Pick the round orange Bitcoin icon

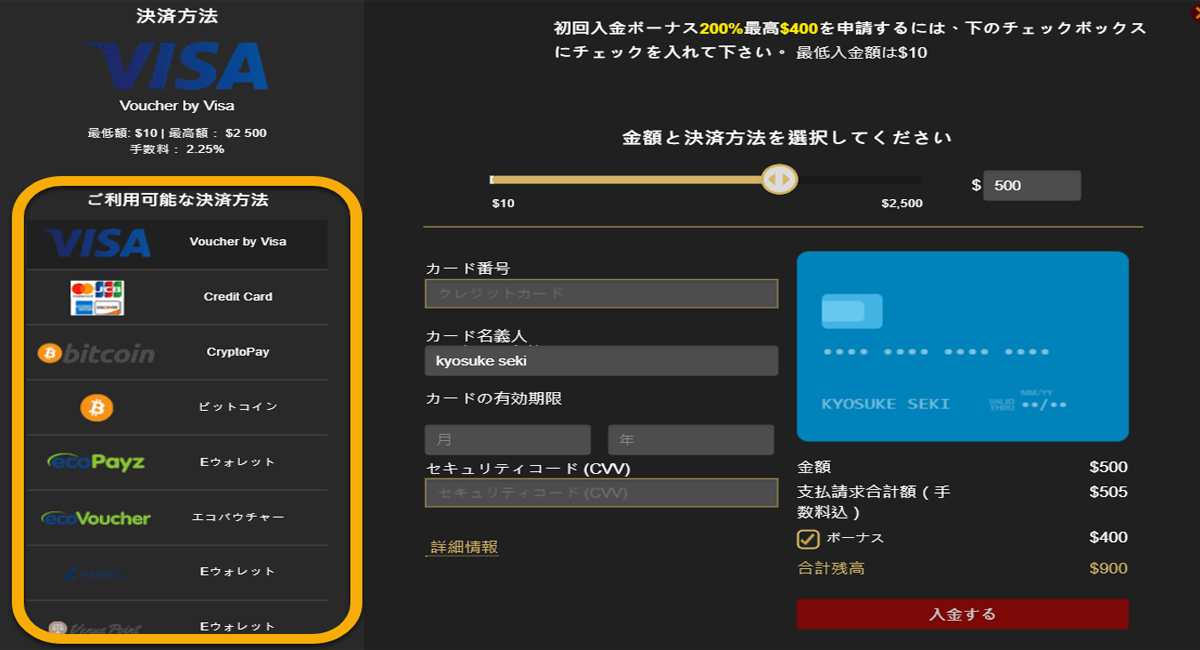tap(97, 407)
